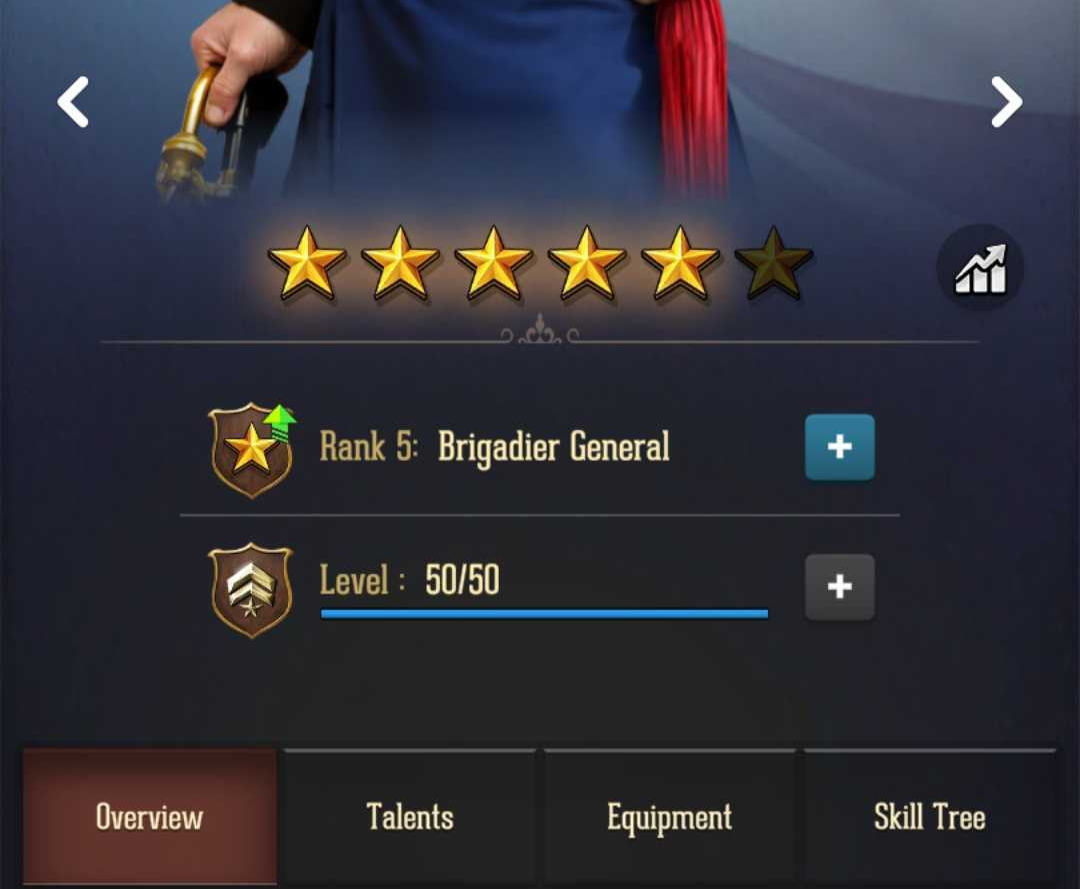Open the Equipment tab

669,817
